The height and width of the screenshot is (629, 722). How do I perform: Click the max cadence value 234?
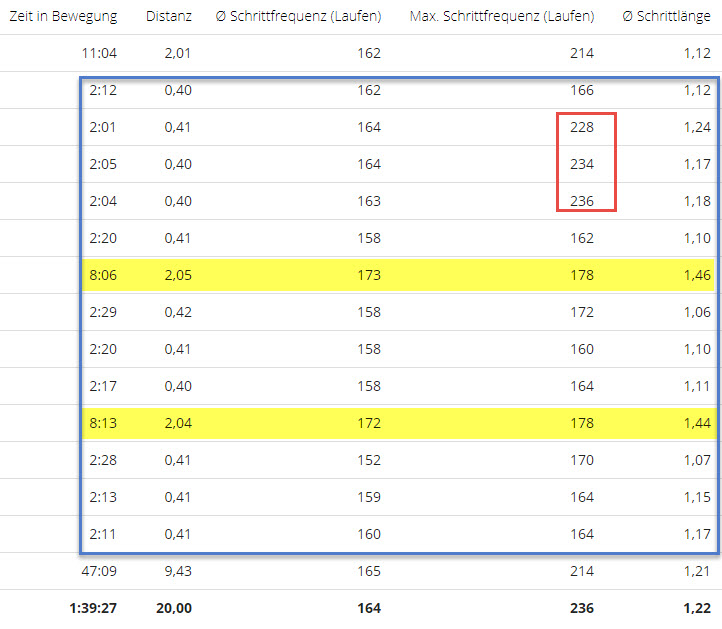point(580,164)
